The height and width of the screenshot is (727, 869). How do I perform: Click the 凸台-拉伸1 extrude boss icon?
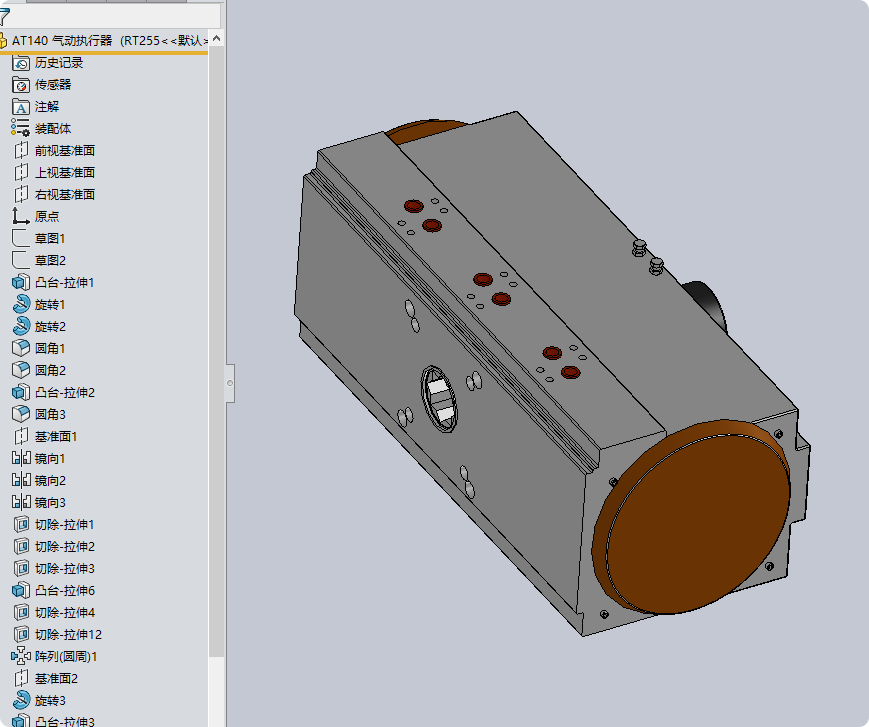[21, 282]
